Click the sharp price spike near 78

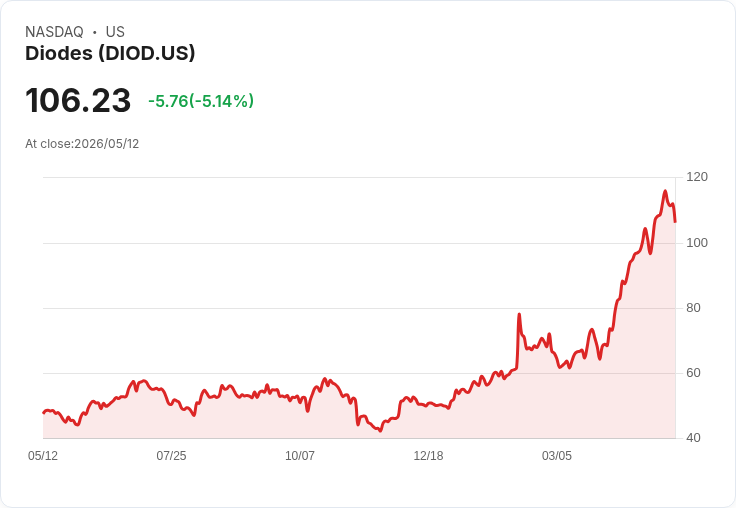pos(519,315)
